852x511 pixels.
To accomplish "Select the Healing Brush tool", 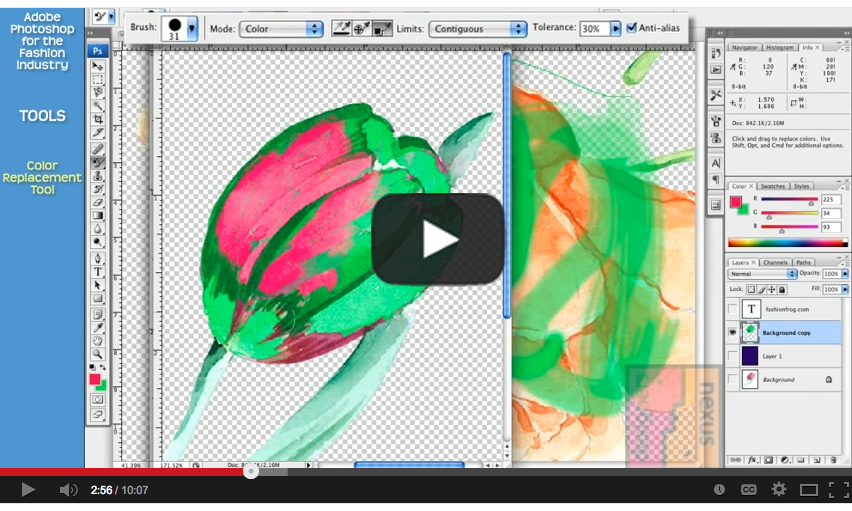I will coord(98,149).
